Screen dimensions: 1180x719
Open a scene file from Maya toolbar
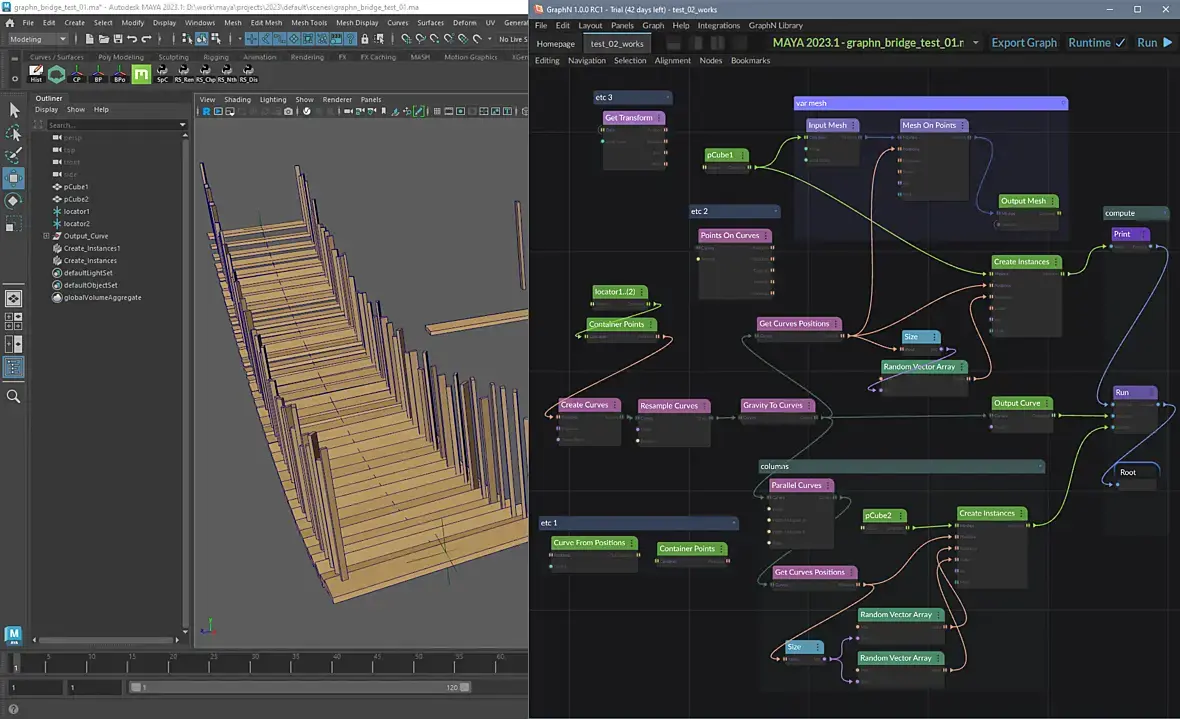coord(104,39)
